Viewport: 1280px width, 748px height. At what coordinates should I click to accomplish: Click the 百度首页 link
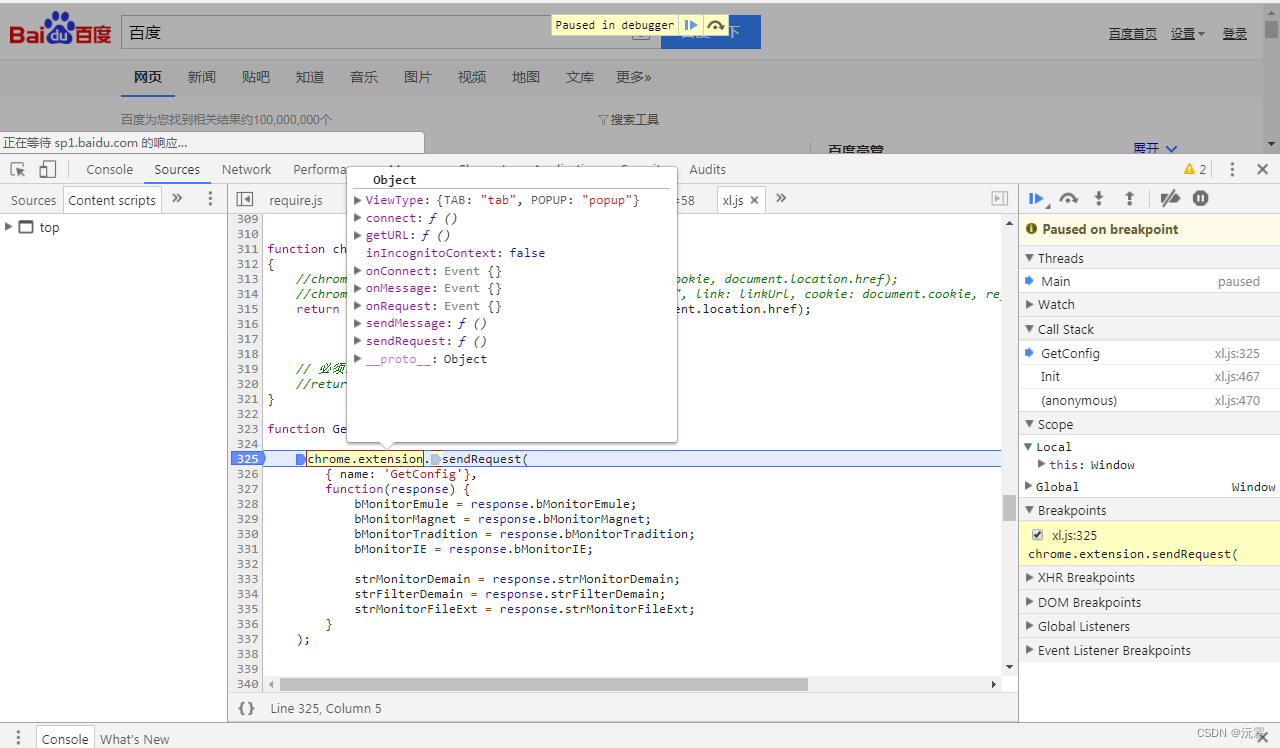point(1132,33)
